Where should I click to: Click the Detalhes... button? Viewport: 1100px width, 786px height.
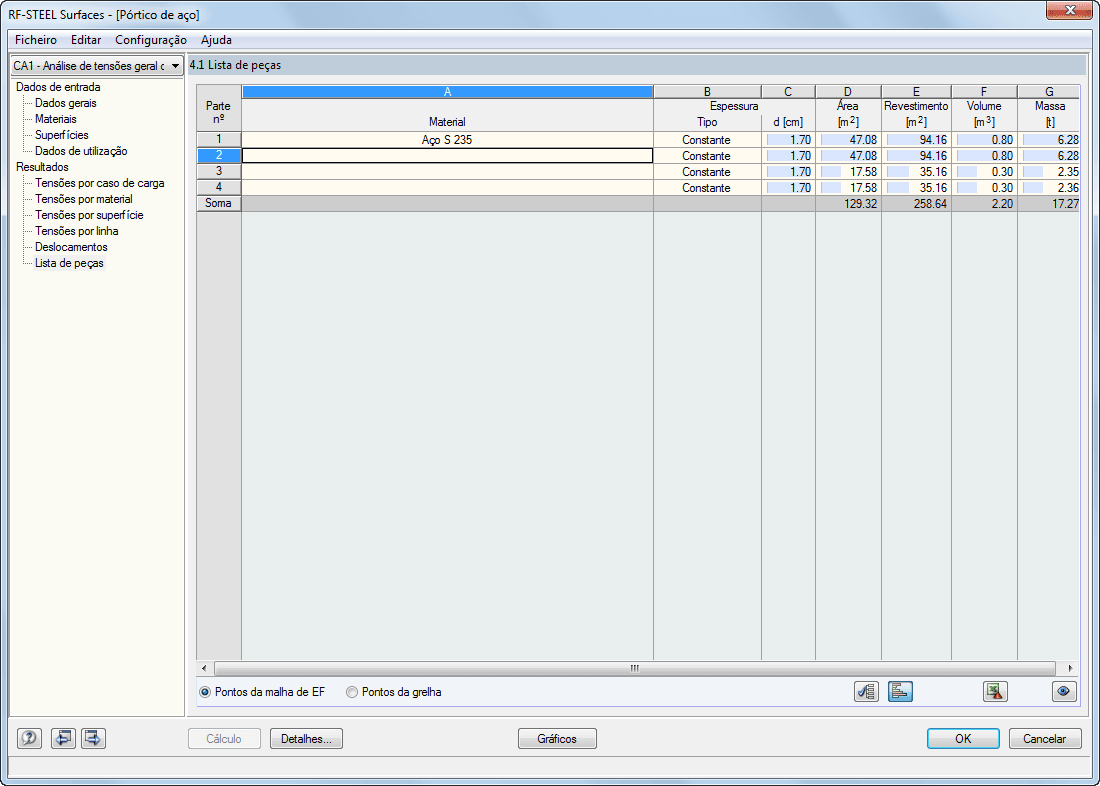(x=306, y=738)
